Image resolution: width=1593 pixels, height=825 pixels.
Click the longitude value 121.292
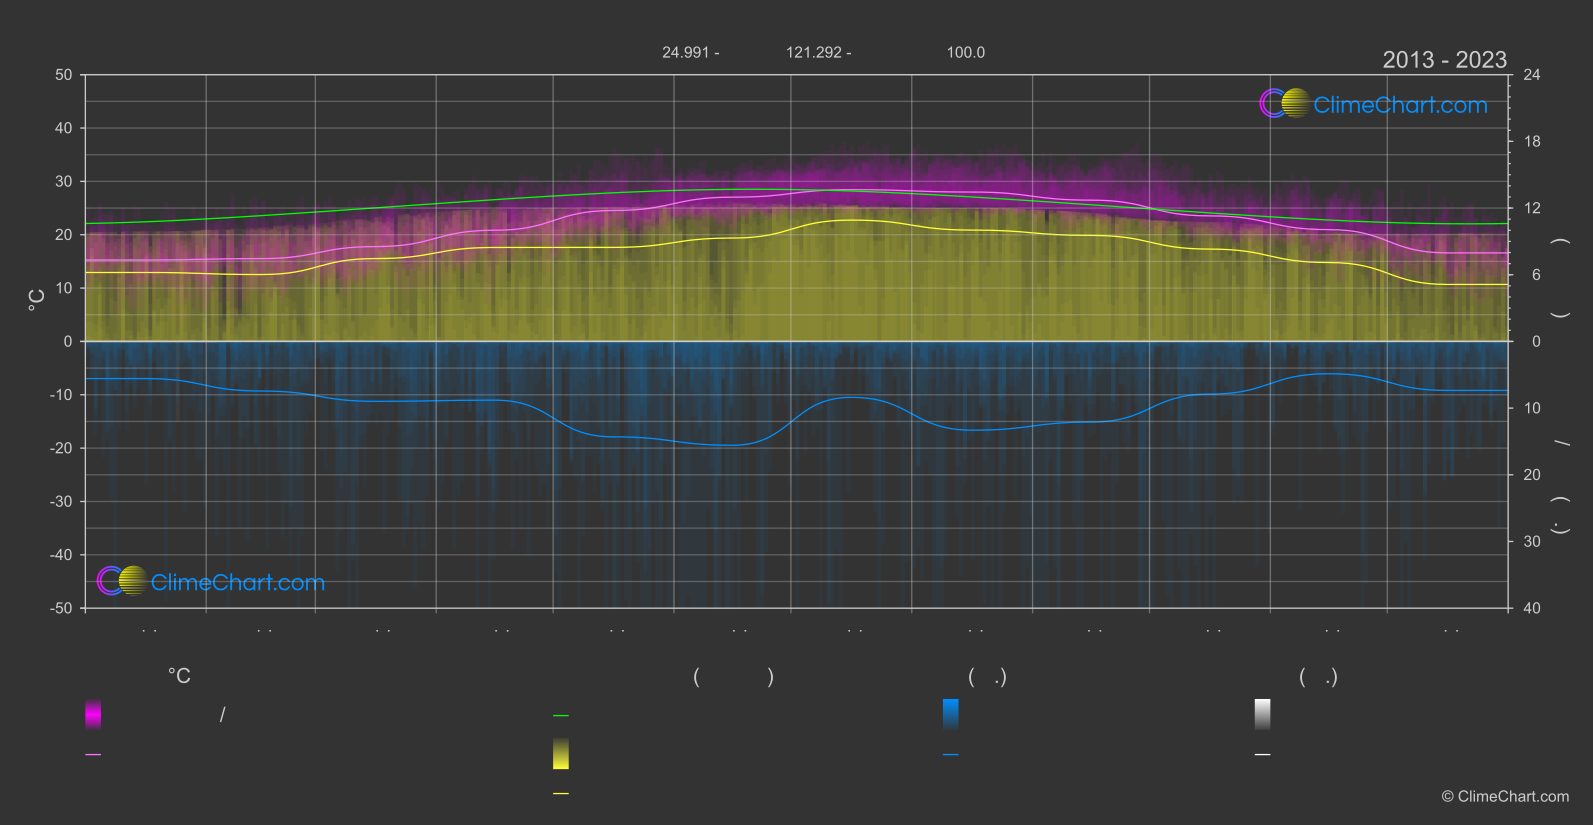814,52
